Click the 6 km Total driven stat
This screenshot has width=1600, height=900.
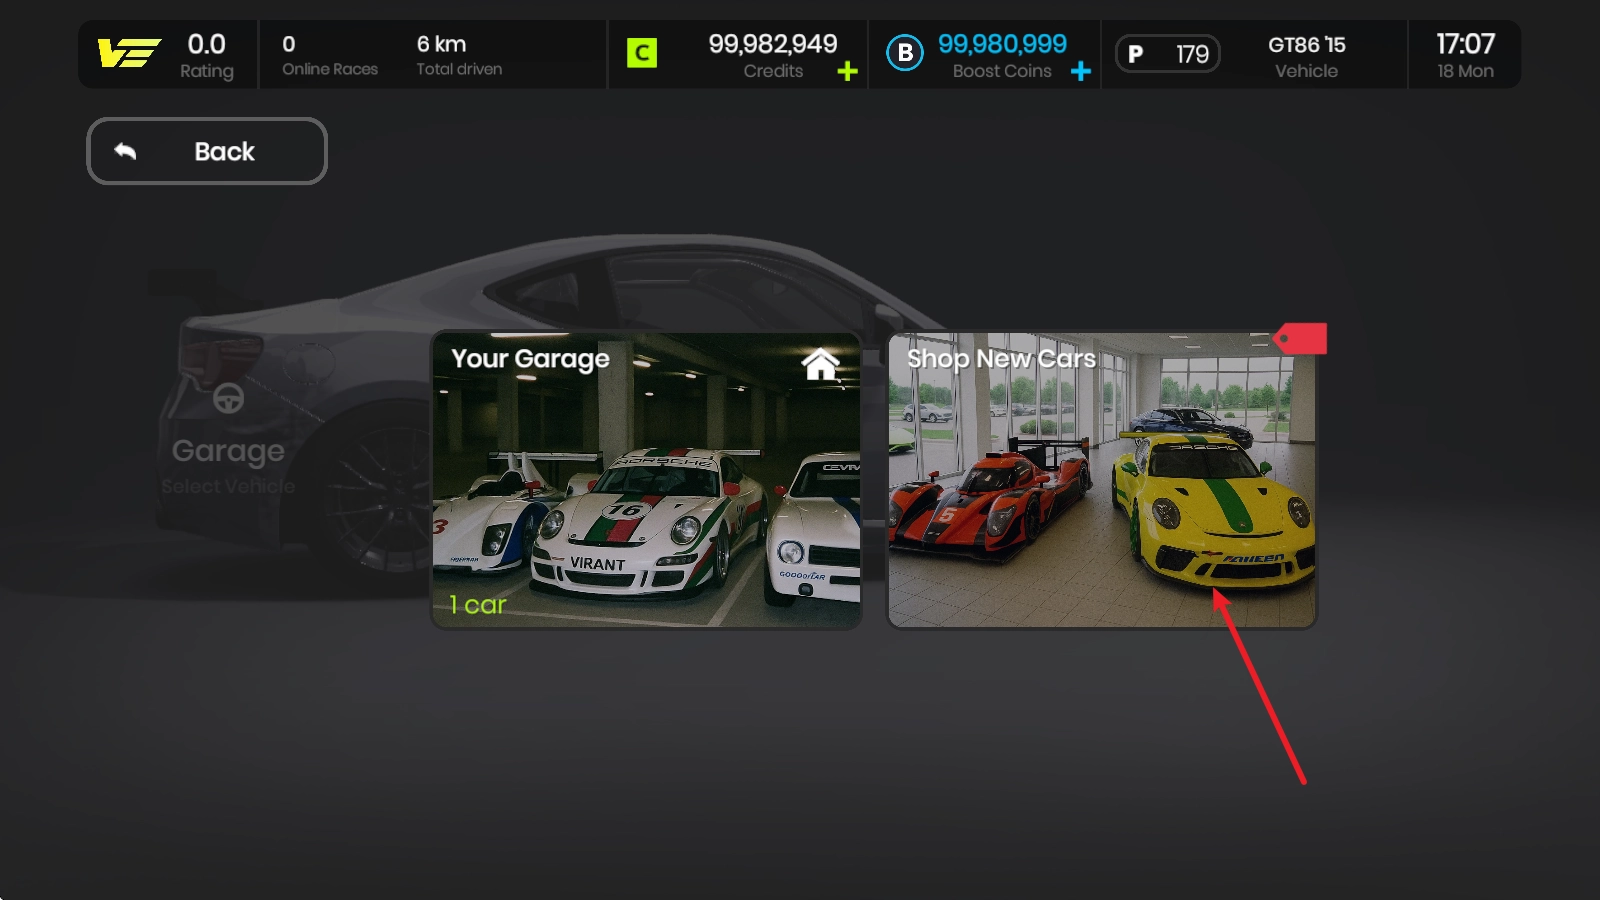pos(458,56)
